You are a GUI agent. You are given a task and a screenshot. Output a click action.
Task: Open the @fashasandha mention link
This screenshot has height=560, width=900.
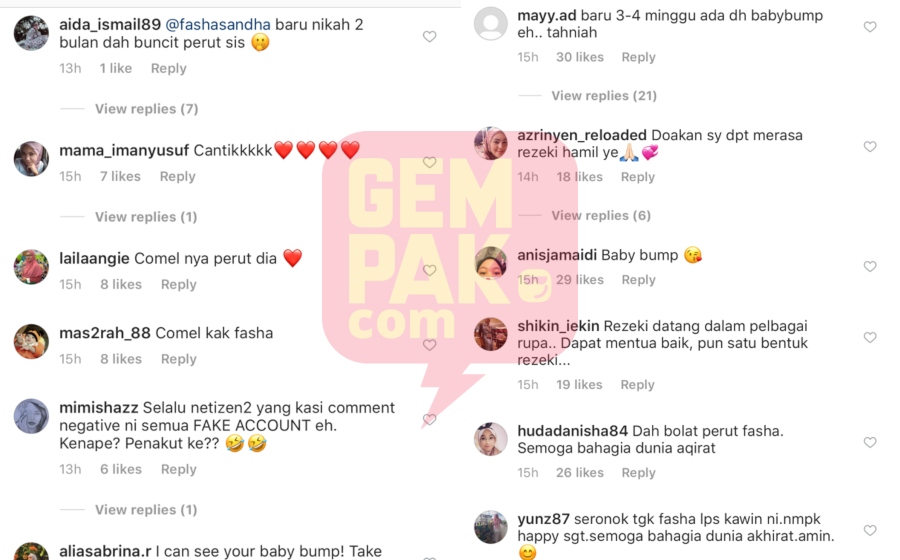218,25
